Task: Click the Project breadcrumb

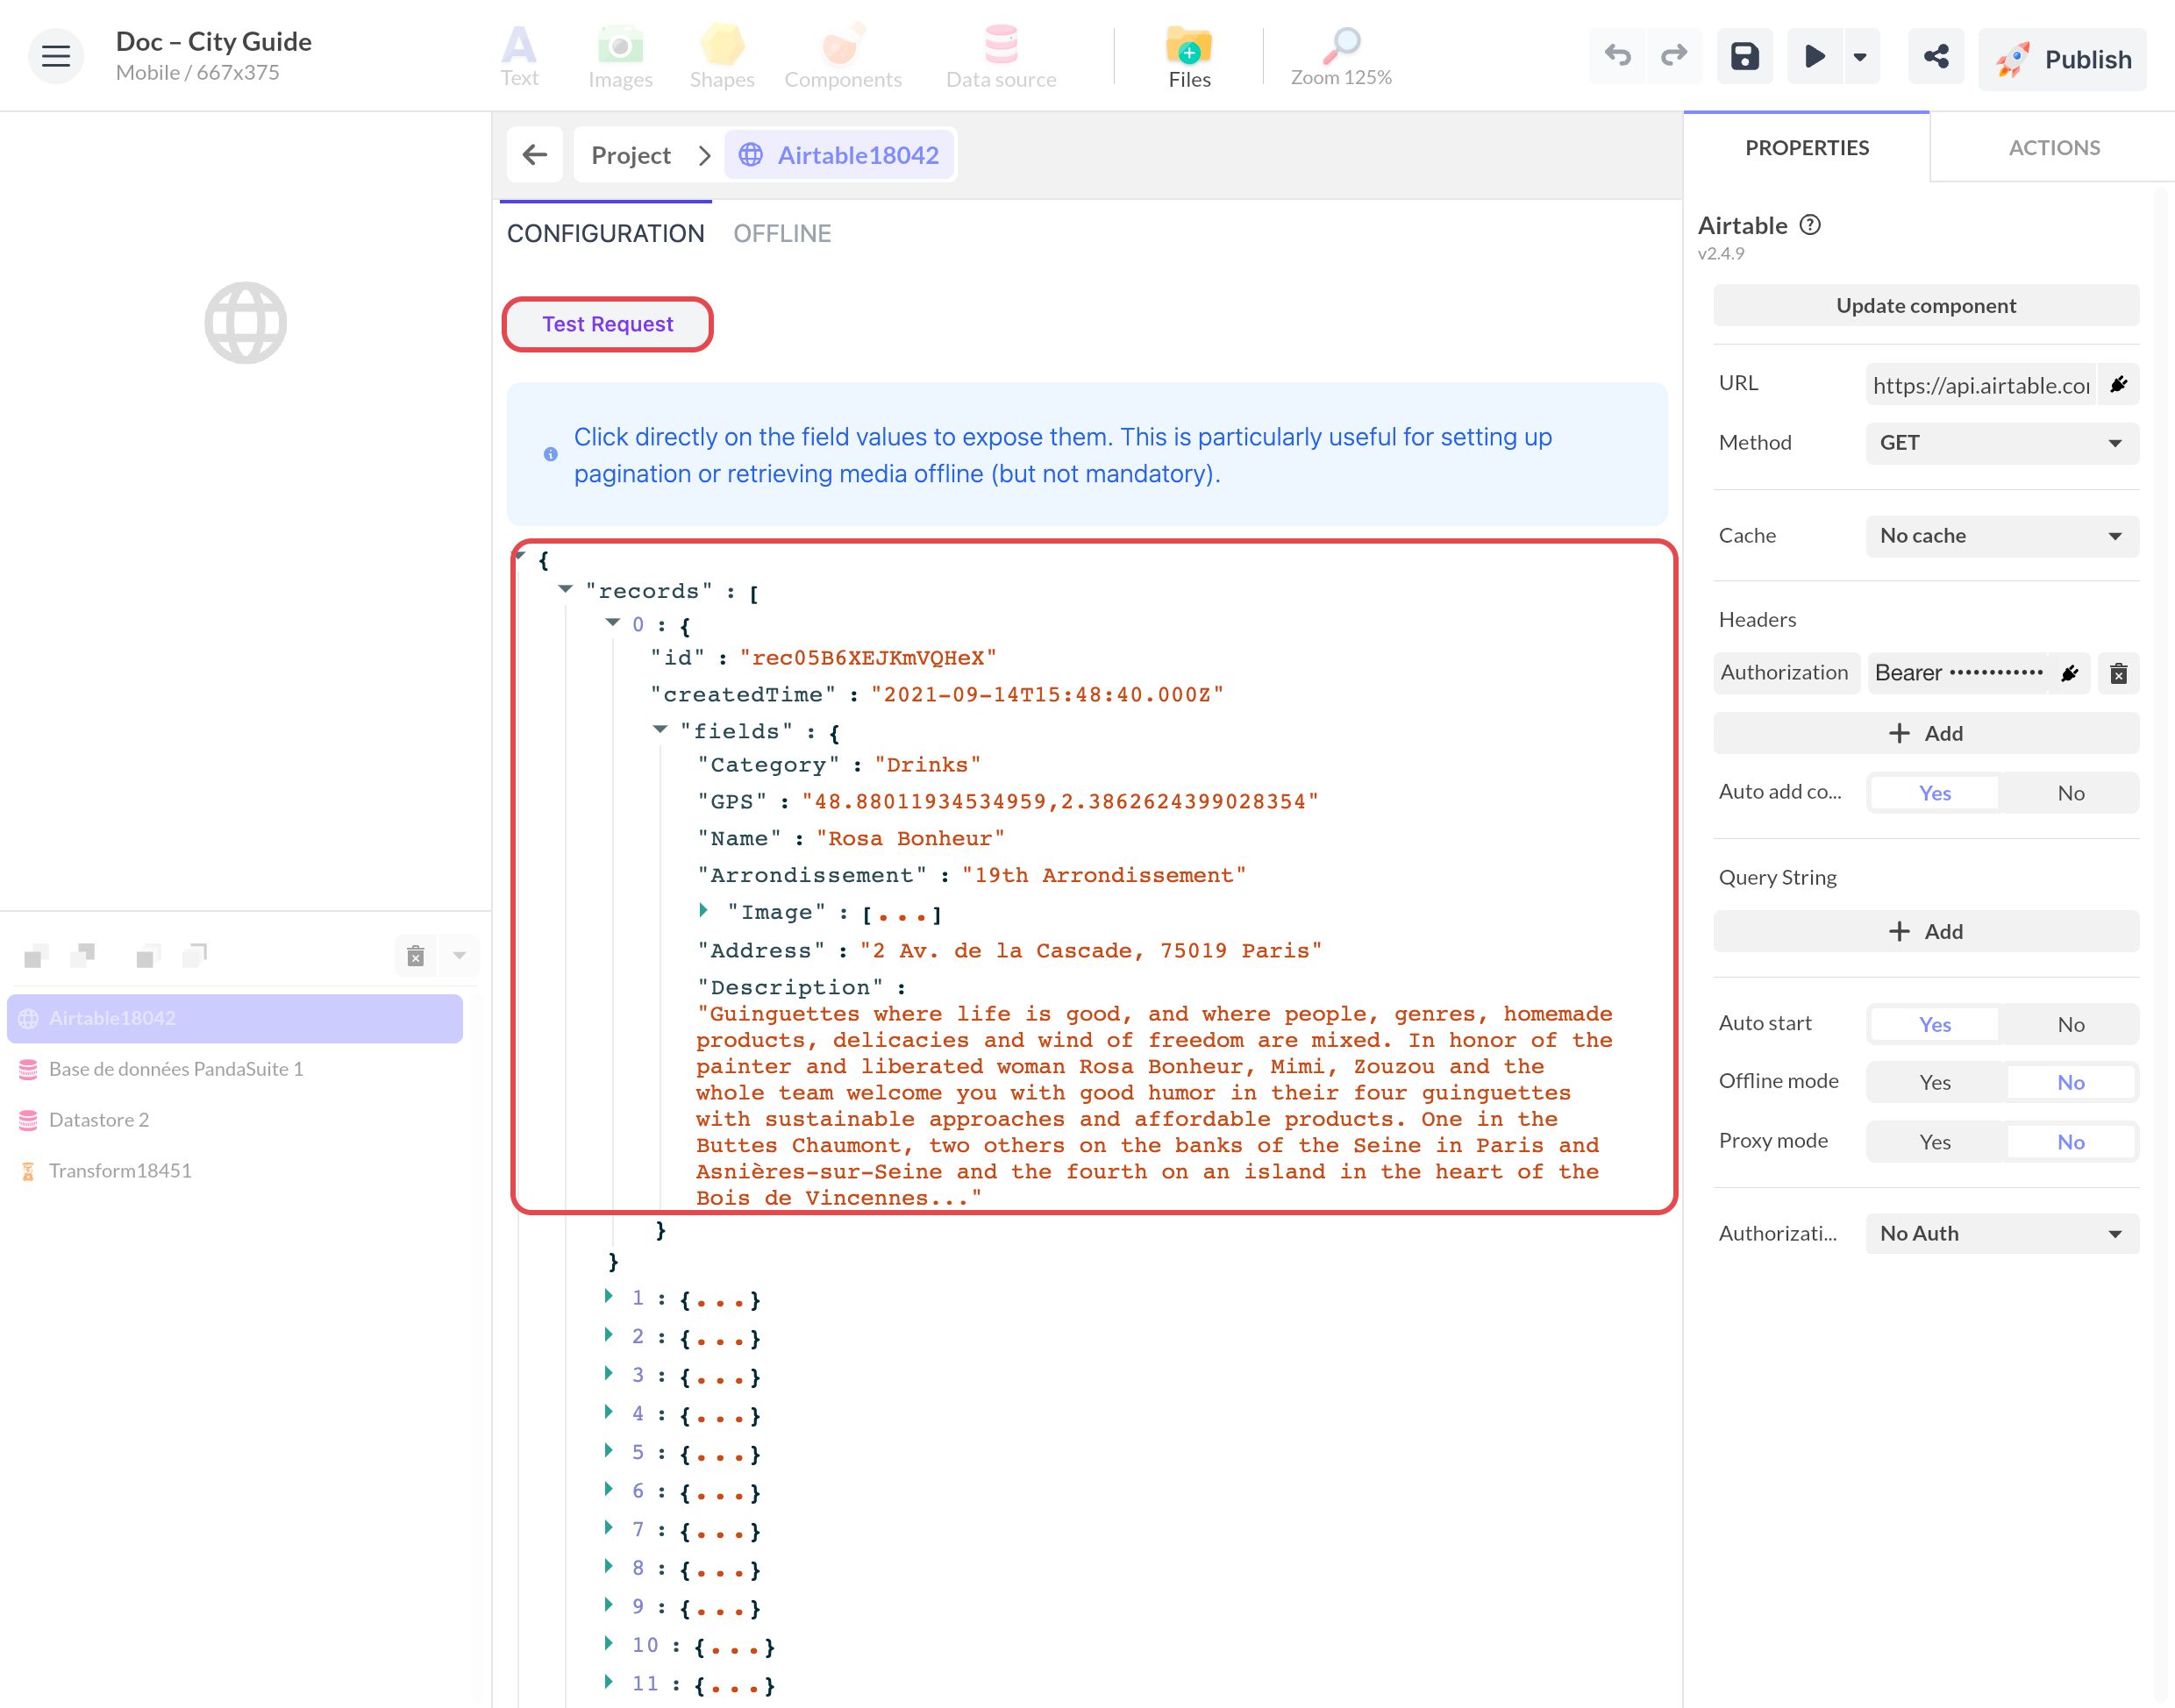Action: pyautogui.click(x=631, y=155)
